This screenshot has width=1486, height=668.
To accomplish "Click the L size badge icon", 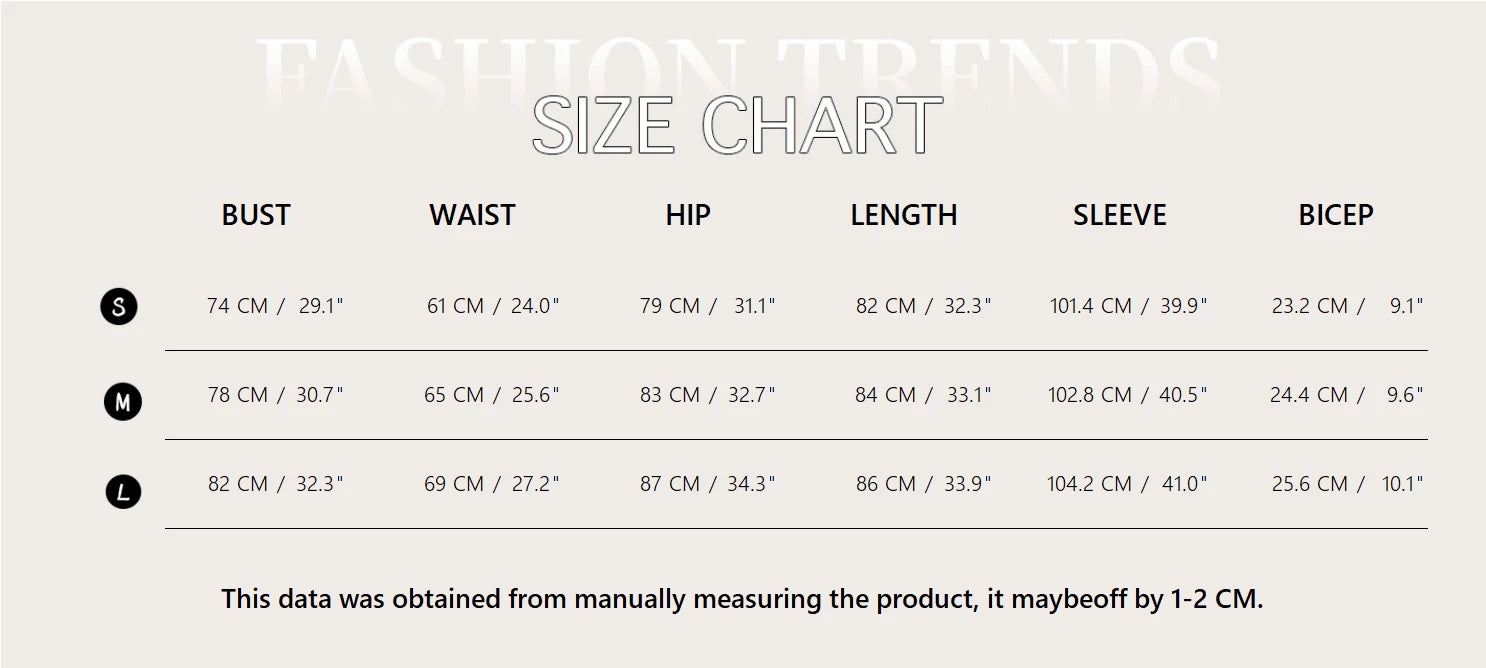I will coord(123,492).
